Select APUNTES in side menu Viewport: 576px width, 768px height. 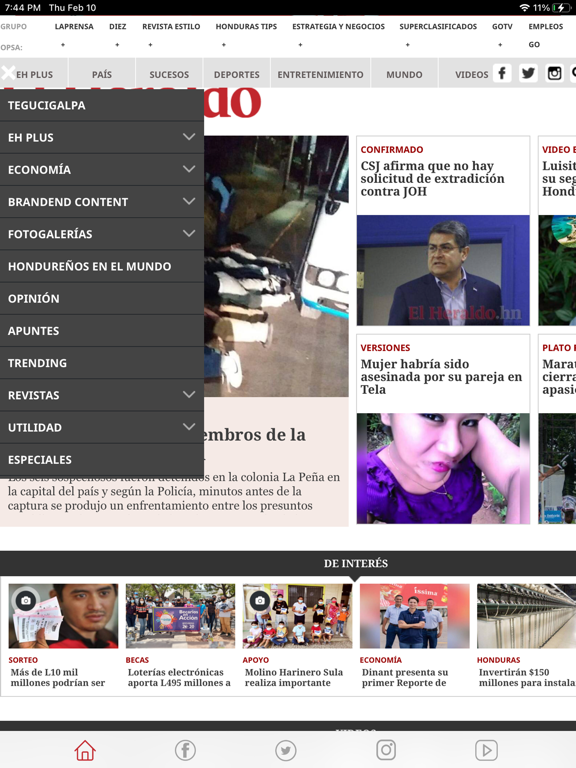102,331
